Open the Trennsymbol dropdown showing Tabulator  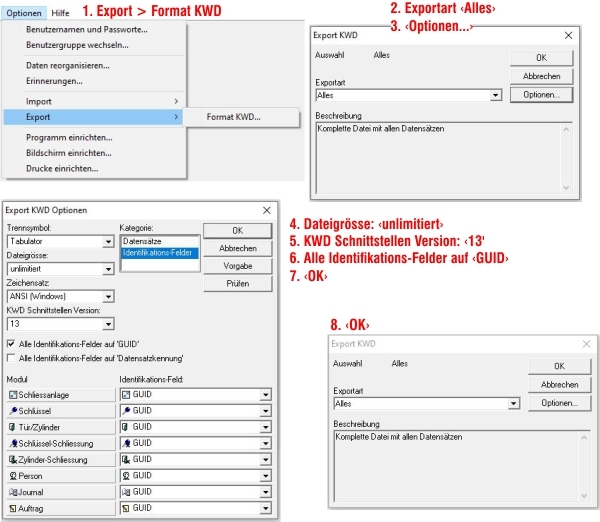pos(108,242)
